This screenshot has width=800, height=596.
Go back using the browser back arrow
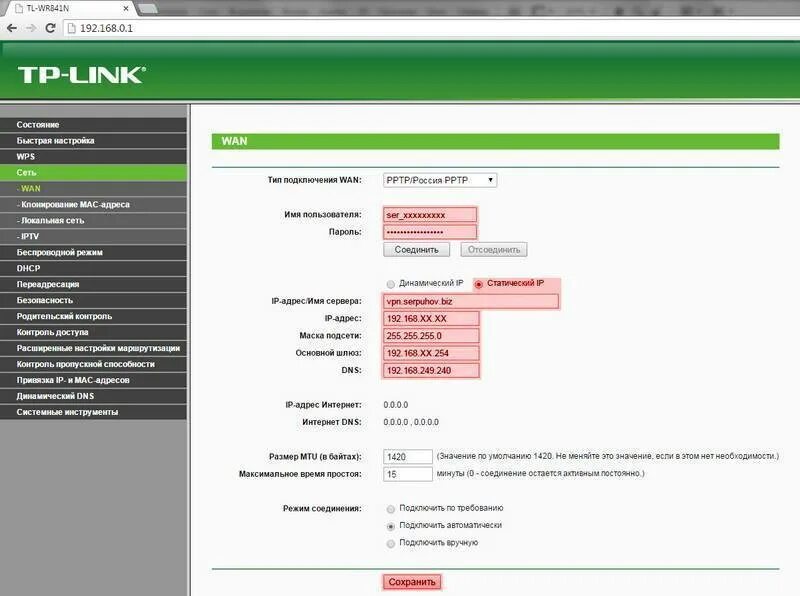click(12, 28)
